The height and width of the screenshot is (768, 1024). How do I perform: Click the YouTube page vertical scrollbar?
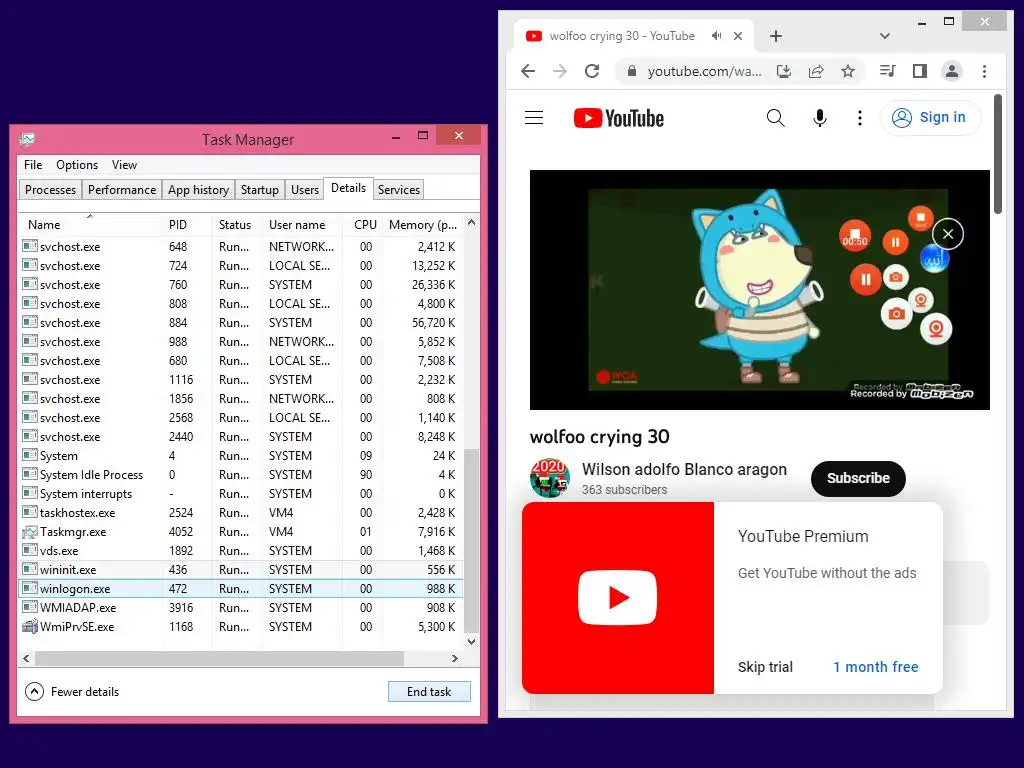[x=997, y=154]
